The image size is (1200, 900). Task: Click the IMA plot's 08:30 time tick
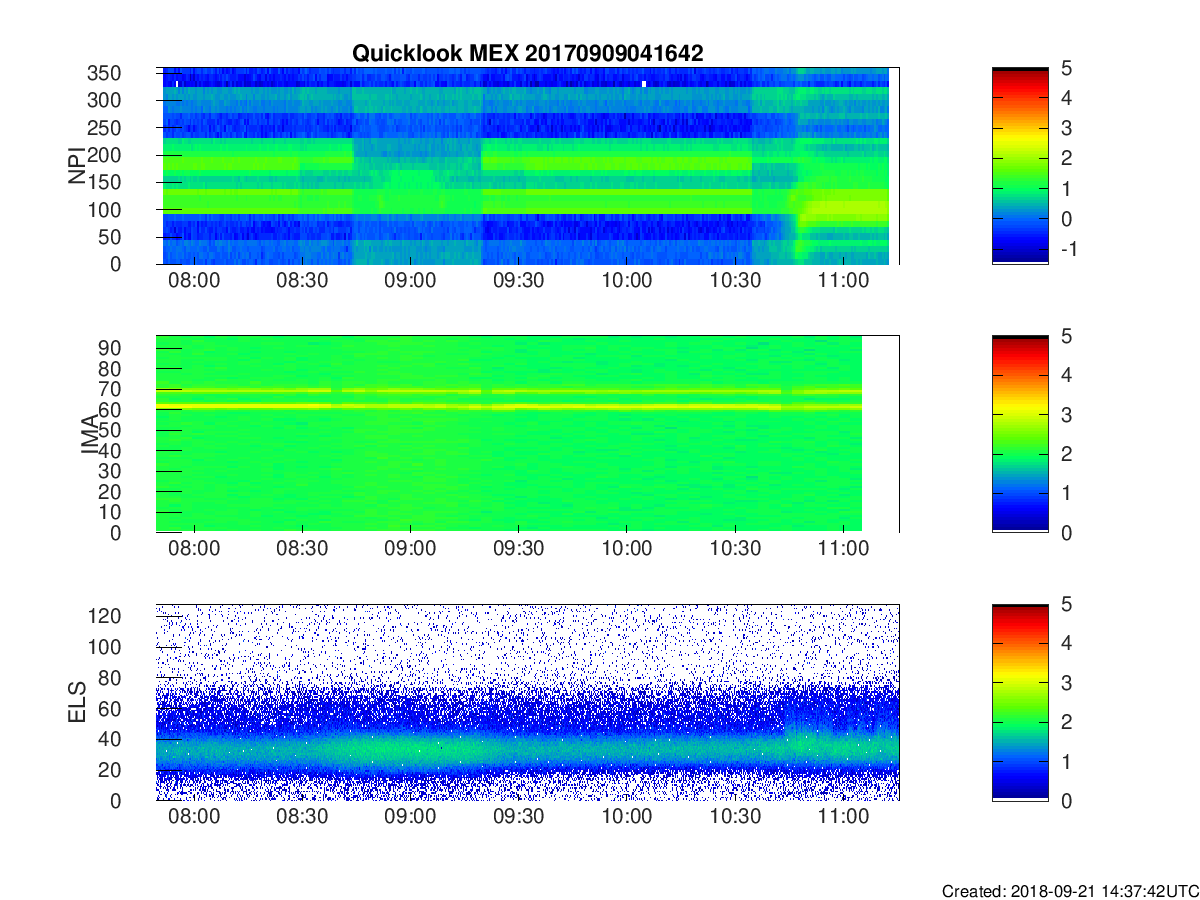[302, 550]
